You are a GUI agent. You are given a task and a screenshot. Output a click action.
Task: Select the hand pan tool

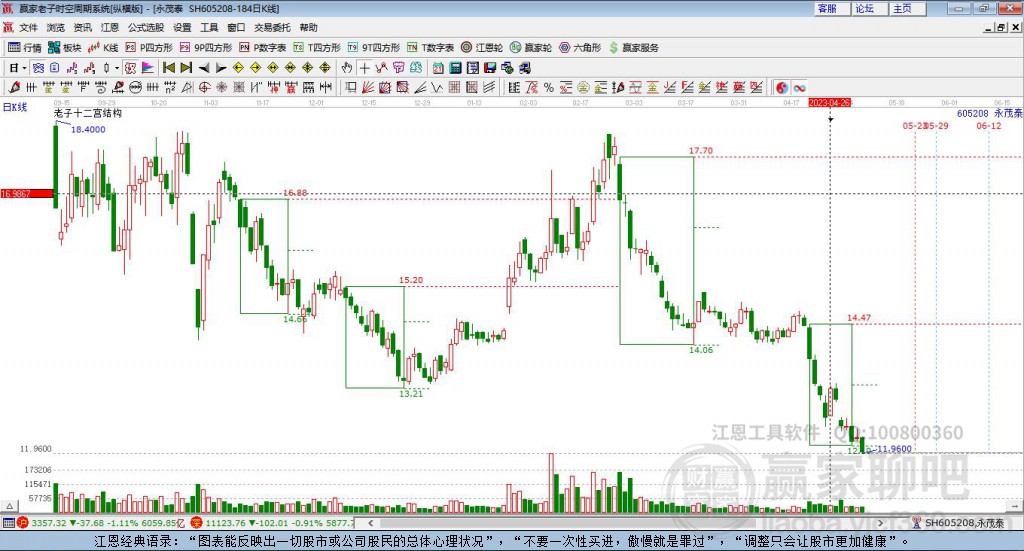(347, 68)
